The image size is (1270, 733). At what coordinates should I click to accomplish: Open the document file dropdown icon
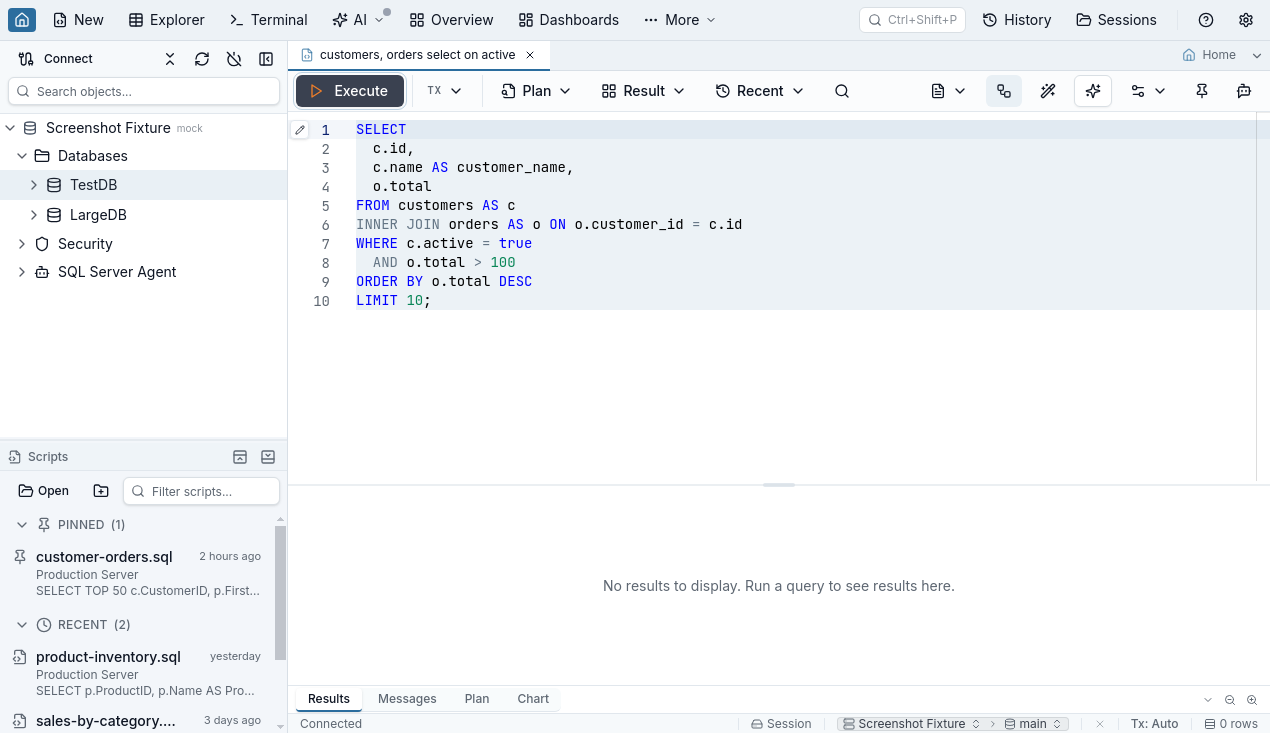948,91
